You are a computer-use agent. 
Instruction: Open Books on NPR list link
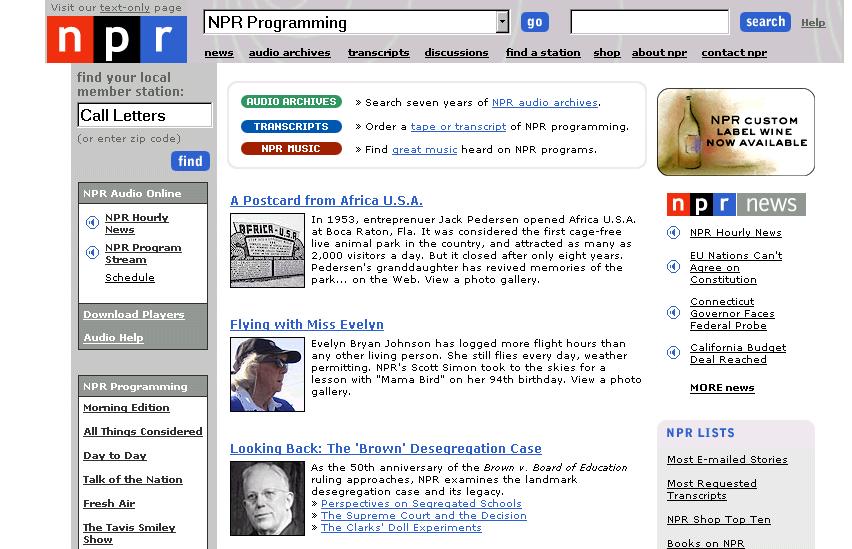(x=706, y=544)
